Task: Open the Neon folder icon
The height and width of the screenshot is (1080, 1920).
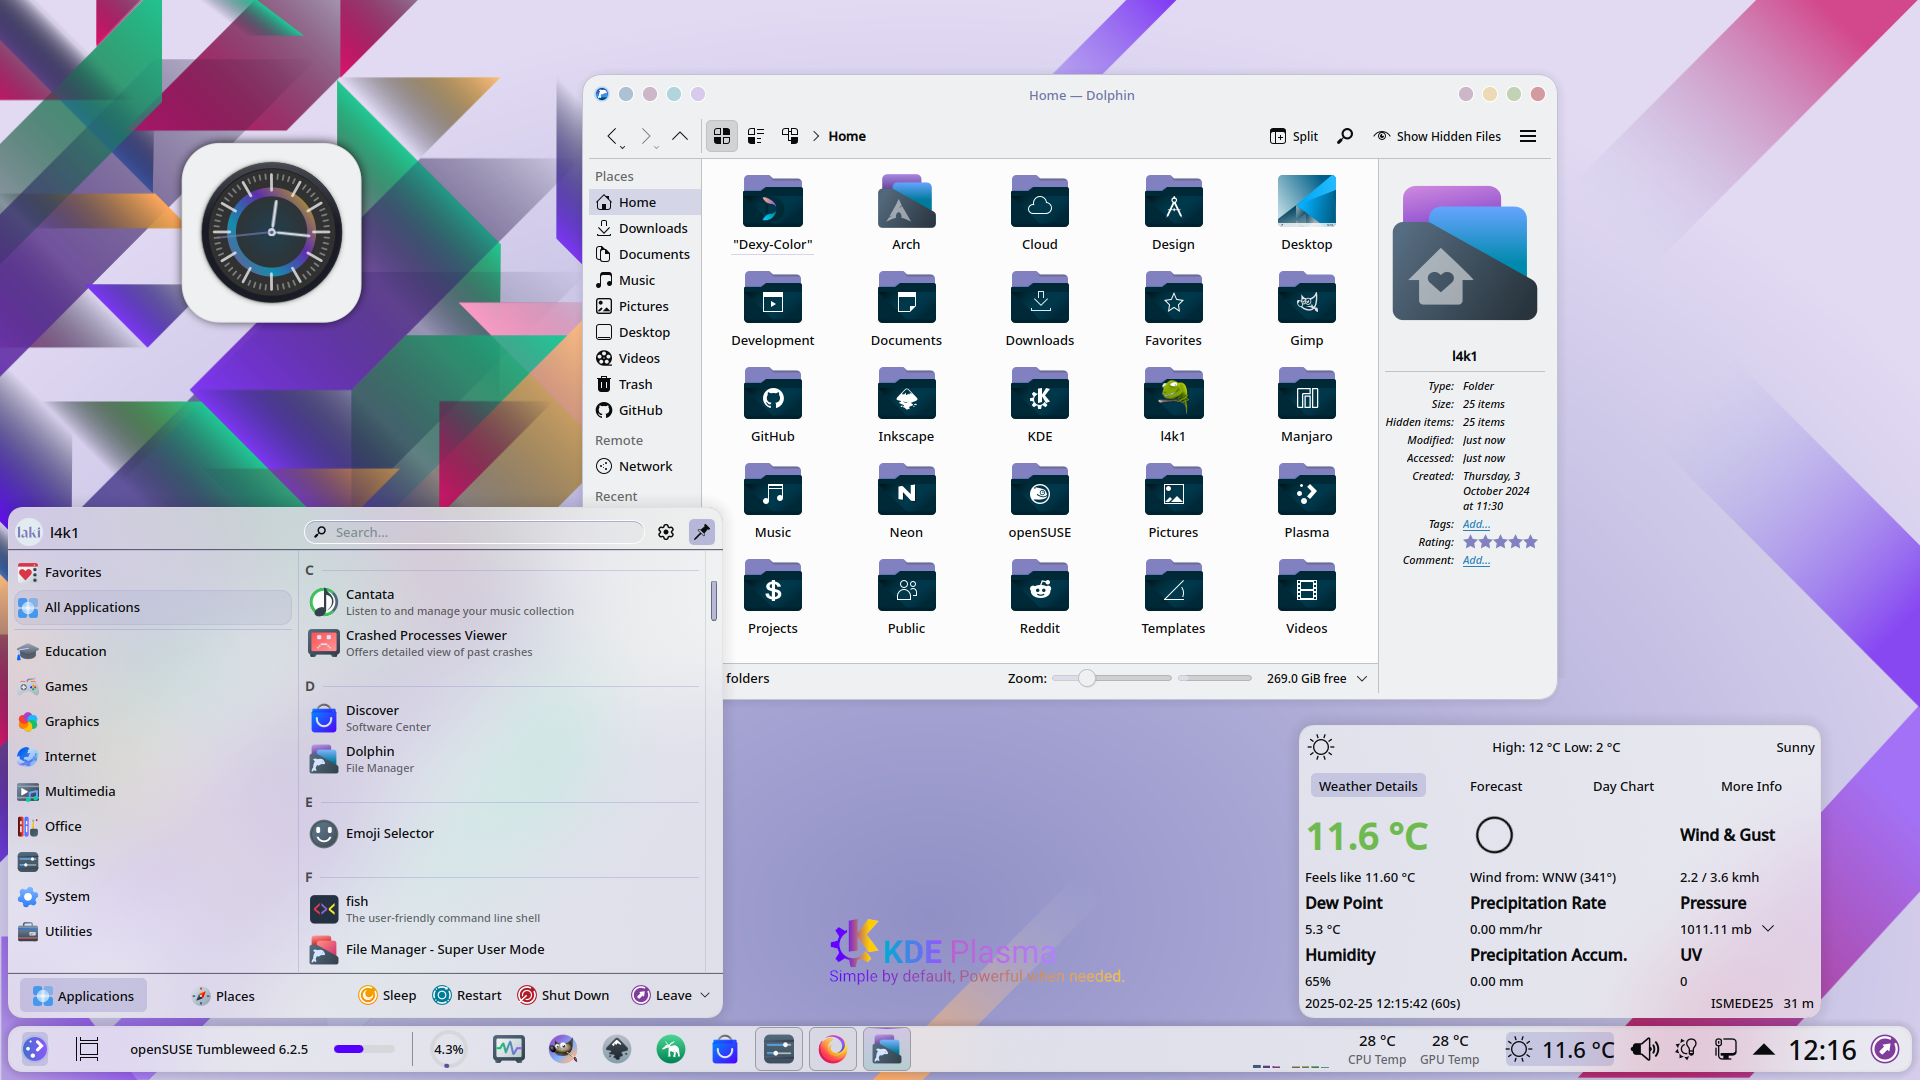Action: tap(906, 491)
